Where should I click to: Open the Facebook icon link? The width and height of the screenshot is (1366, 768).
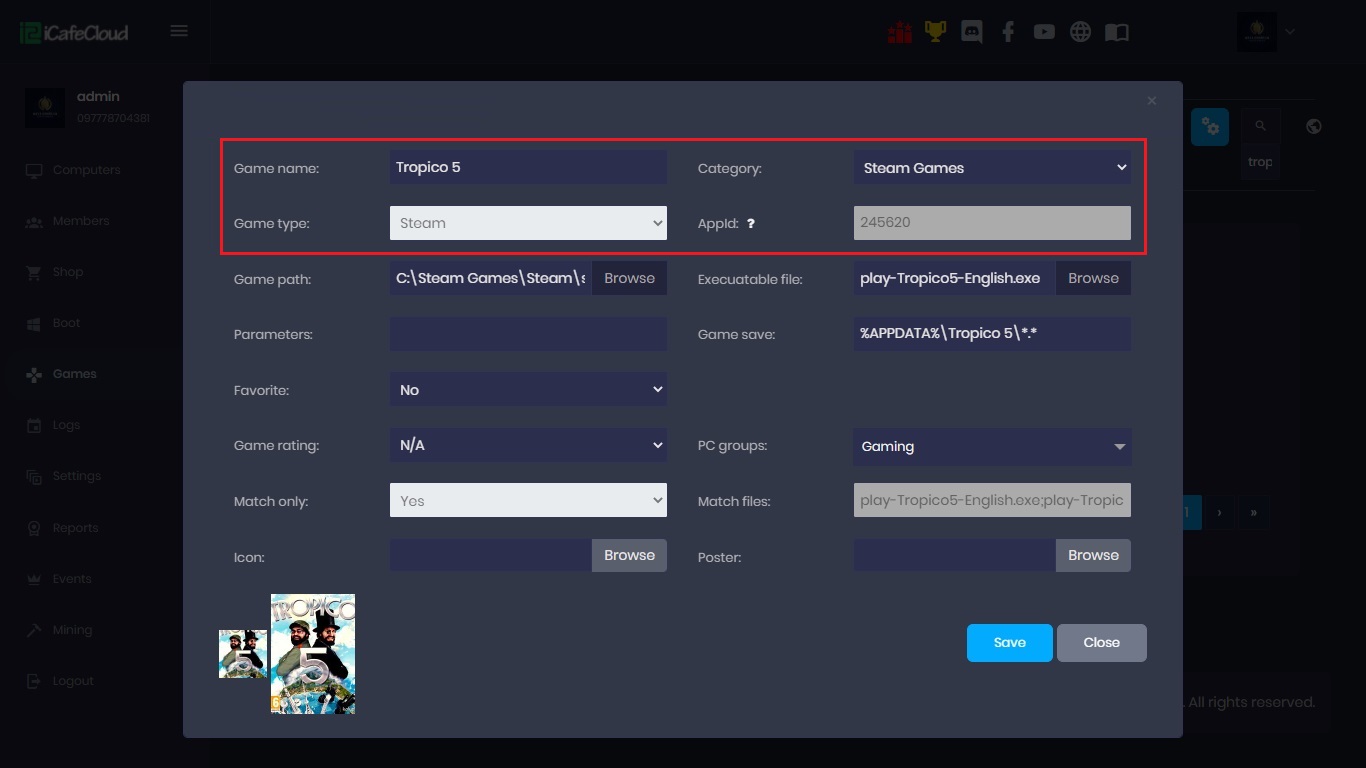click(x=1008, y=32)
